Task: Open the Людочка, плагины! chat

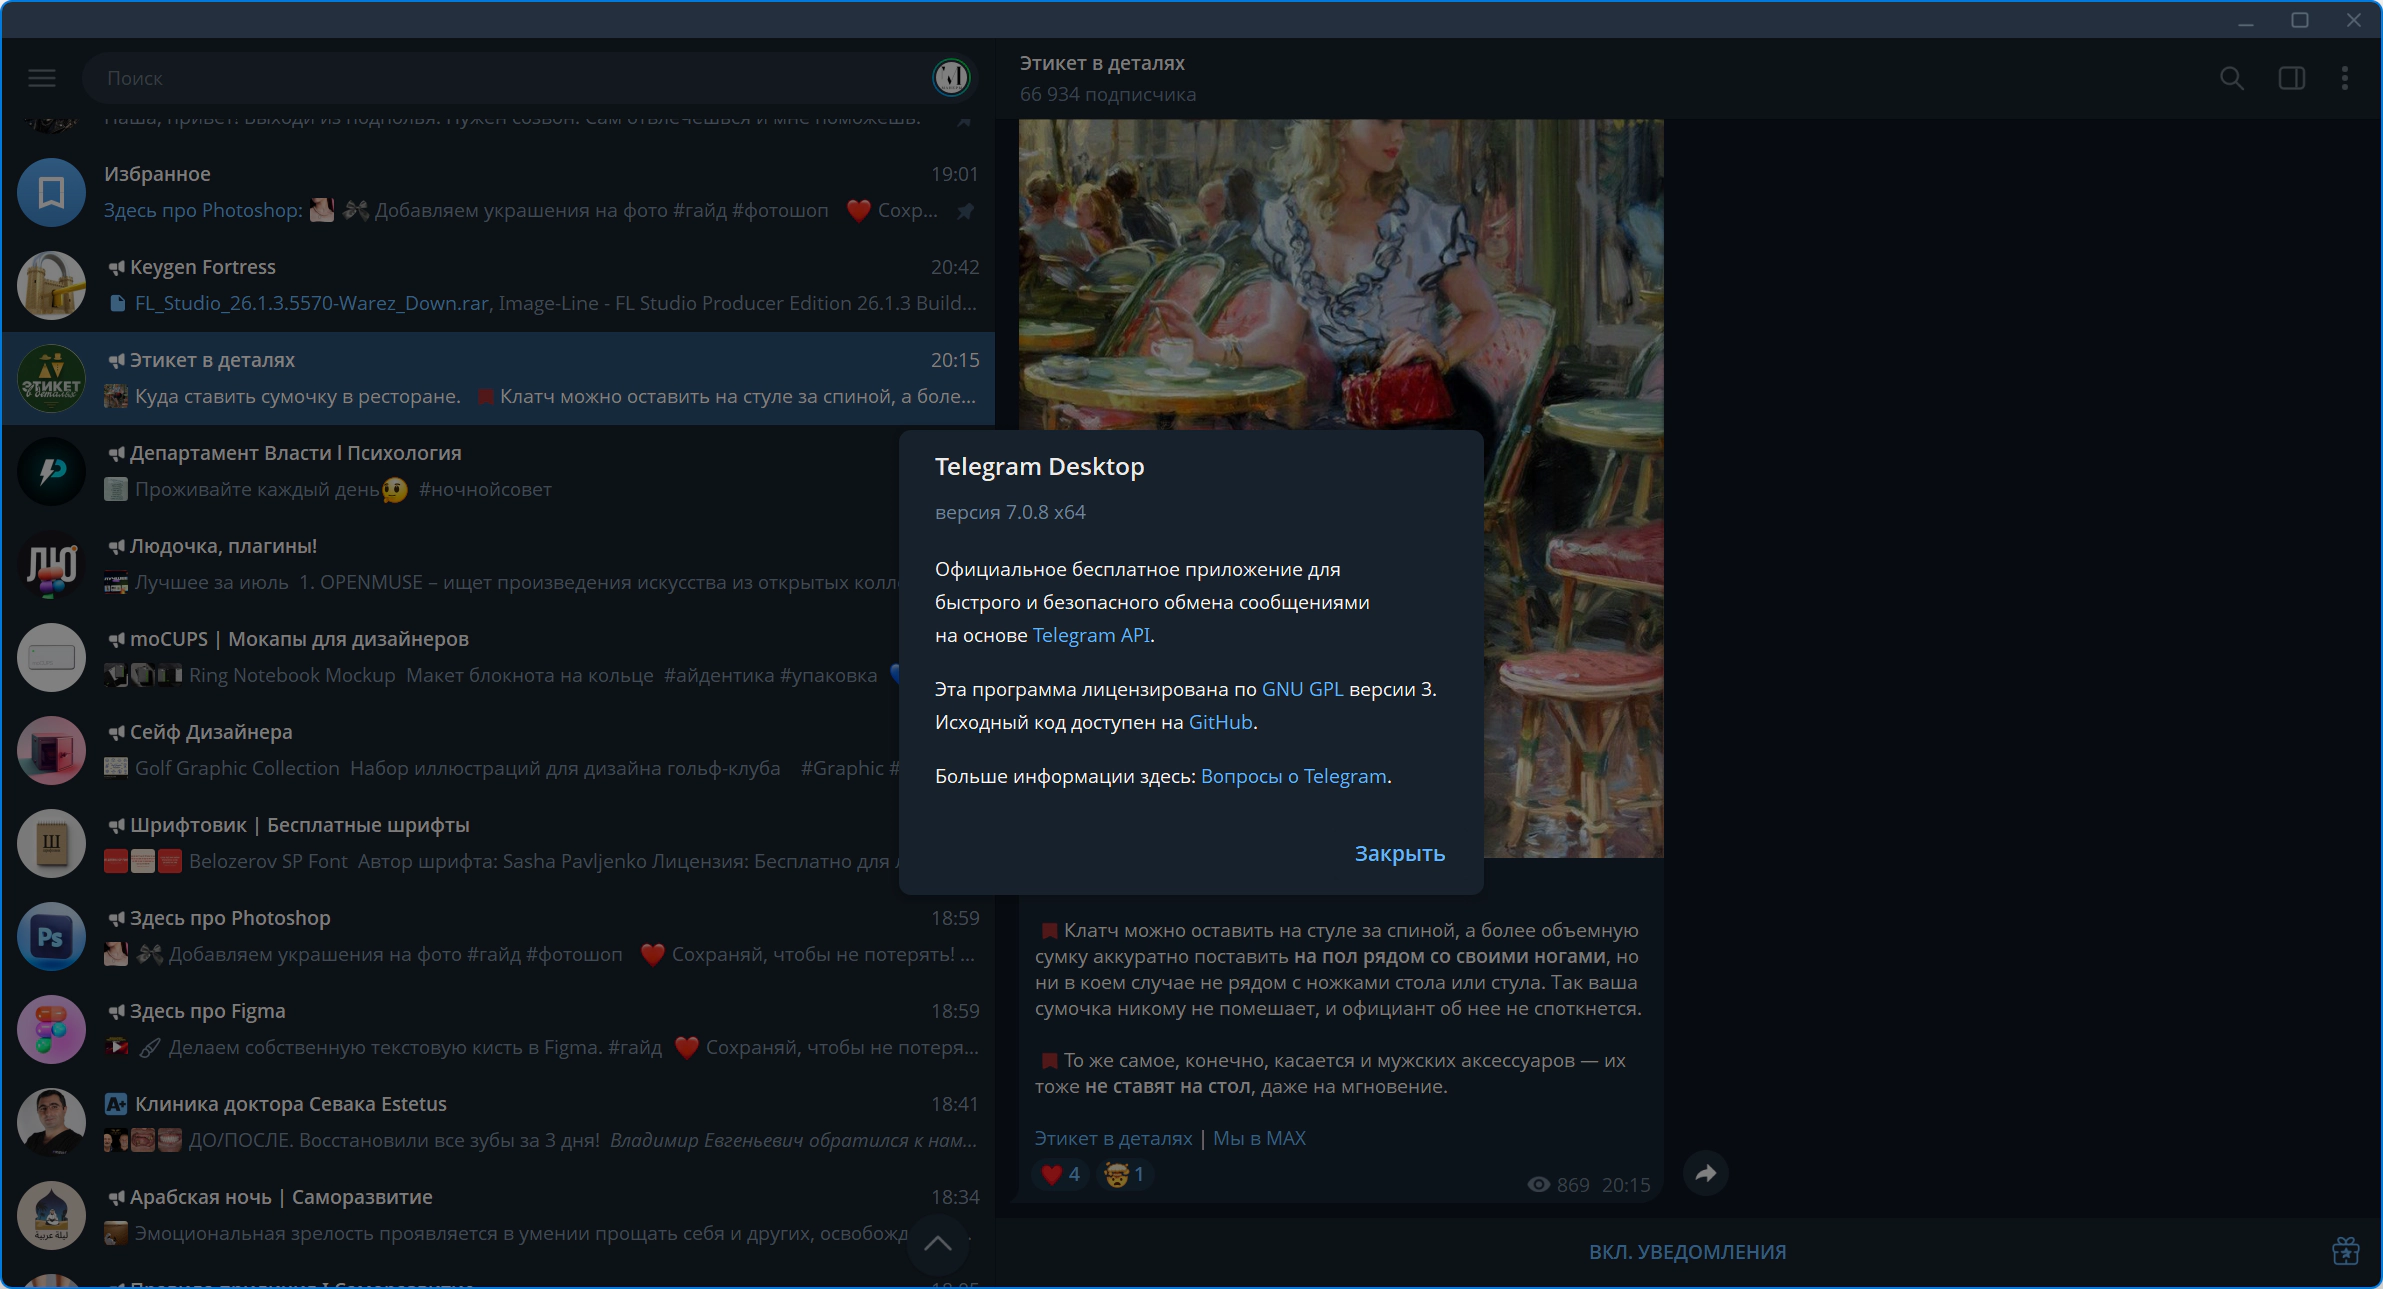Action: (x=498, y=564)
